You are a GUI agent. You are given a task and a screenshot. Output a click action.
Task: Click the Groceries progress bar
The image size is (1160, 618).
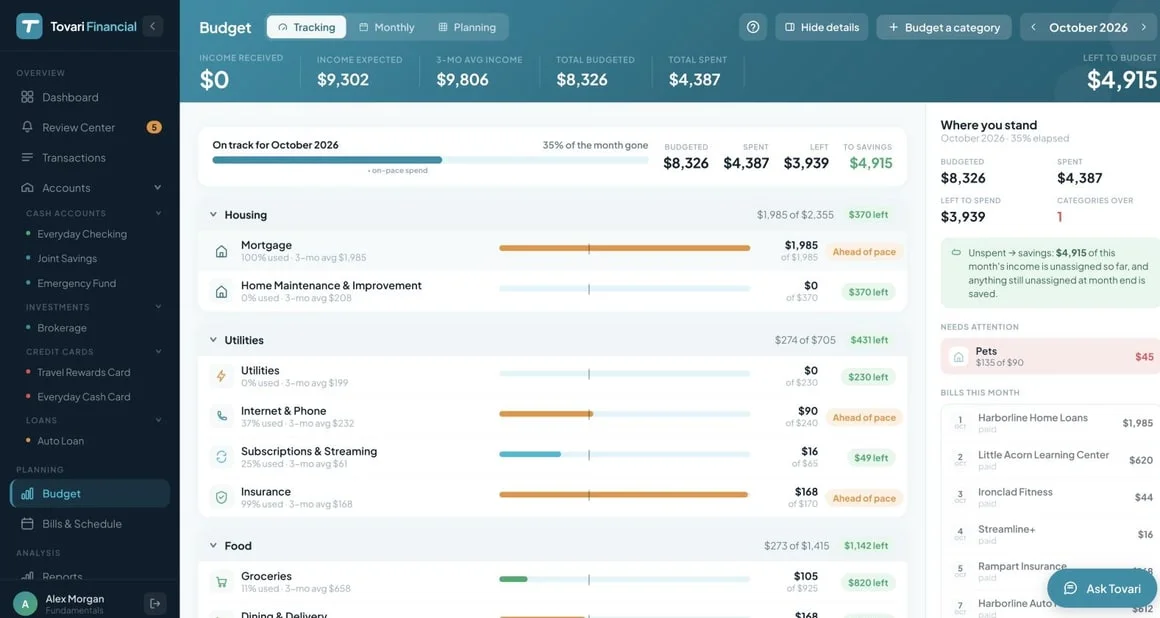(x=624, y=580)
